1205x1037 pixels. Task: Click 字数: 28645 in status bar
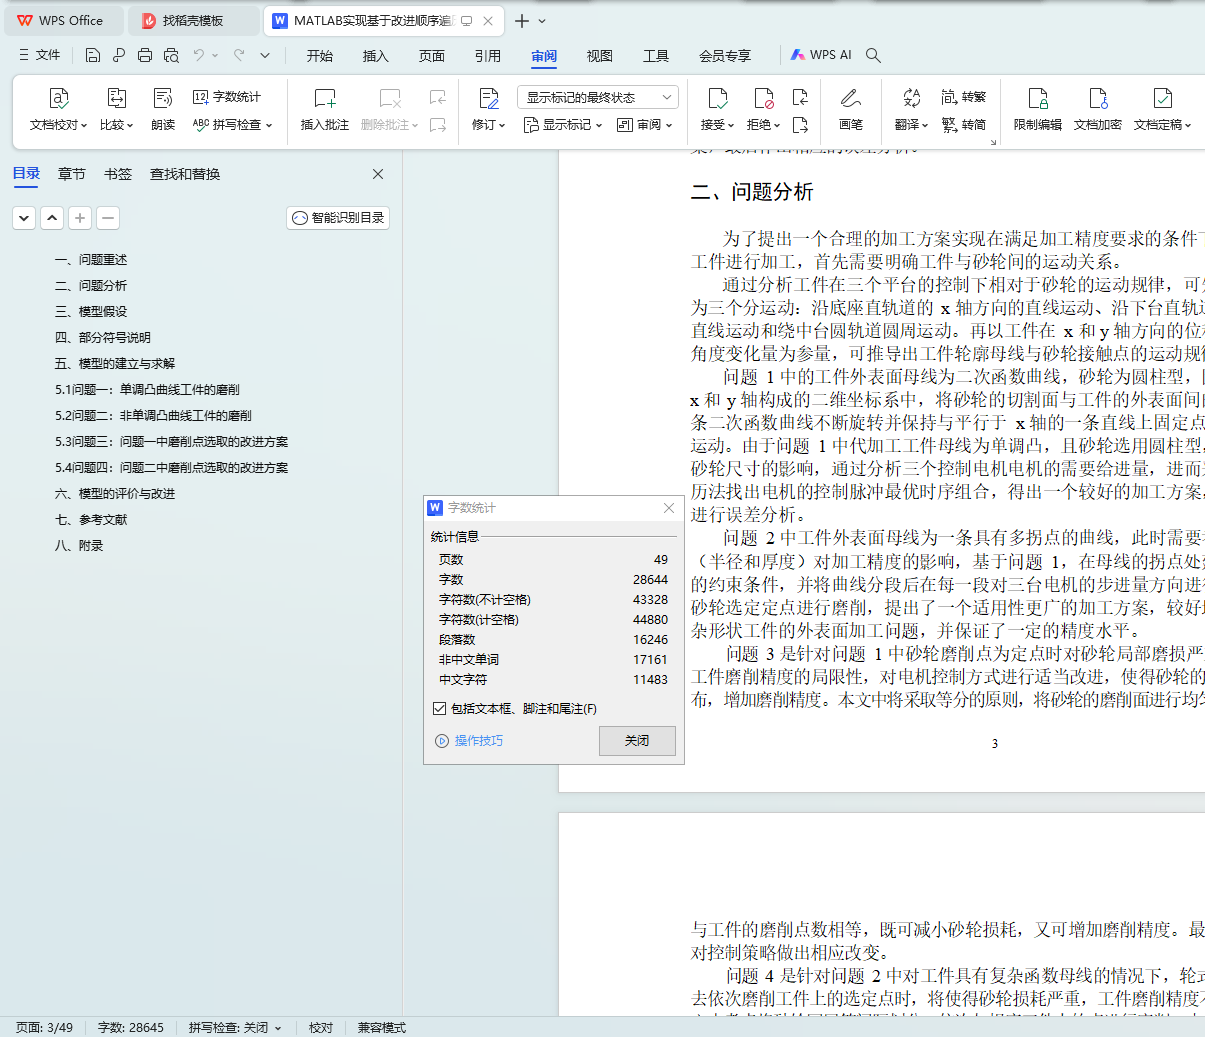(131, 1027)
